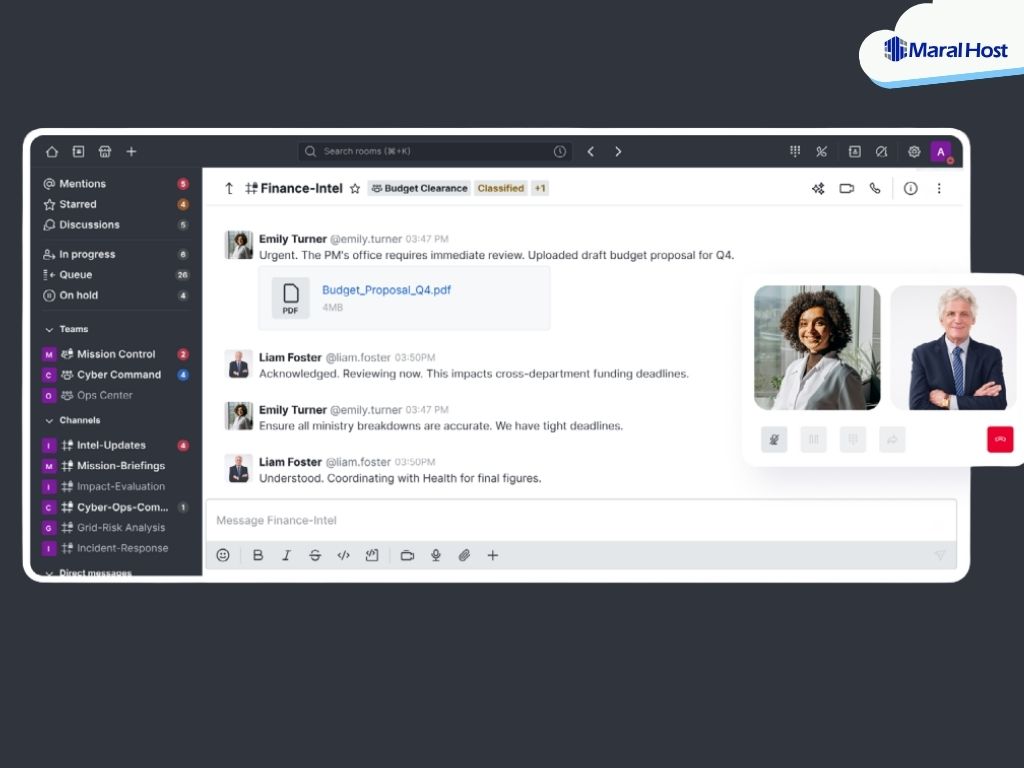Click the plus create-new icon in top bar
This screenshot has width=1024, height=768.
pos(131,152)
